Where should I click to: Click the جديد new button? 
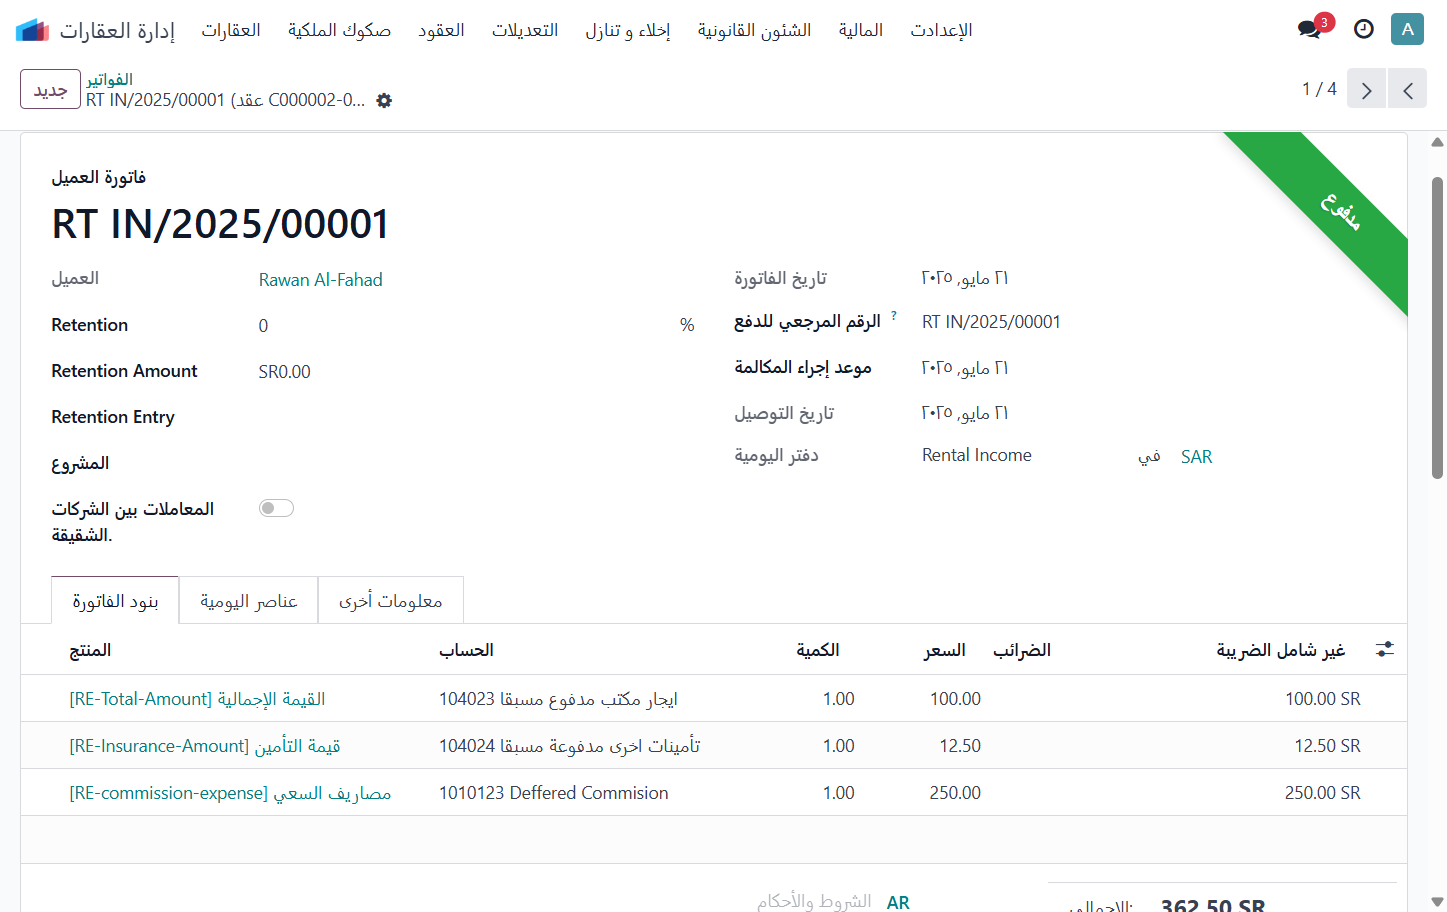50,89
